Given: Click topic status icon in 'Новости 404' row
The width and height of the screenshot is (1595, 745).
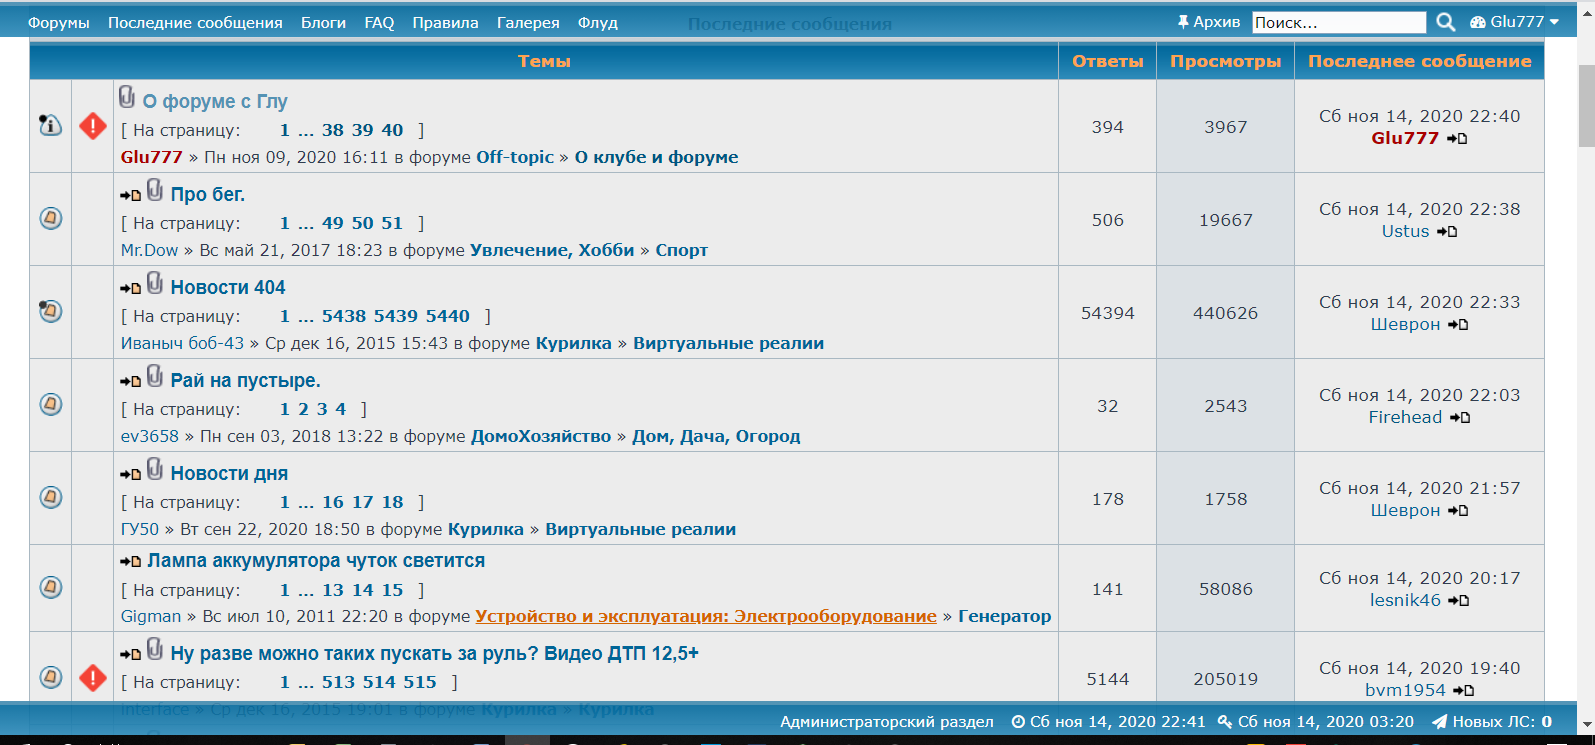Looking at the screenshot, I should click(x=50, y=311).
